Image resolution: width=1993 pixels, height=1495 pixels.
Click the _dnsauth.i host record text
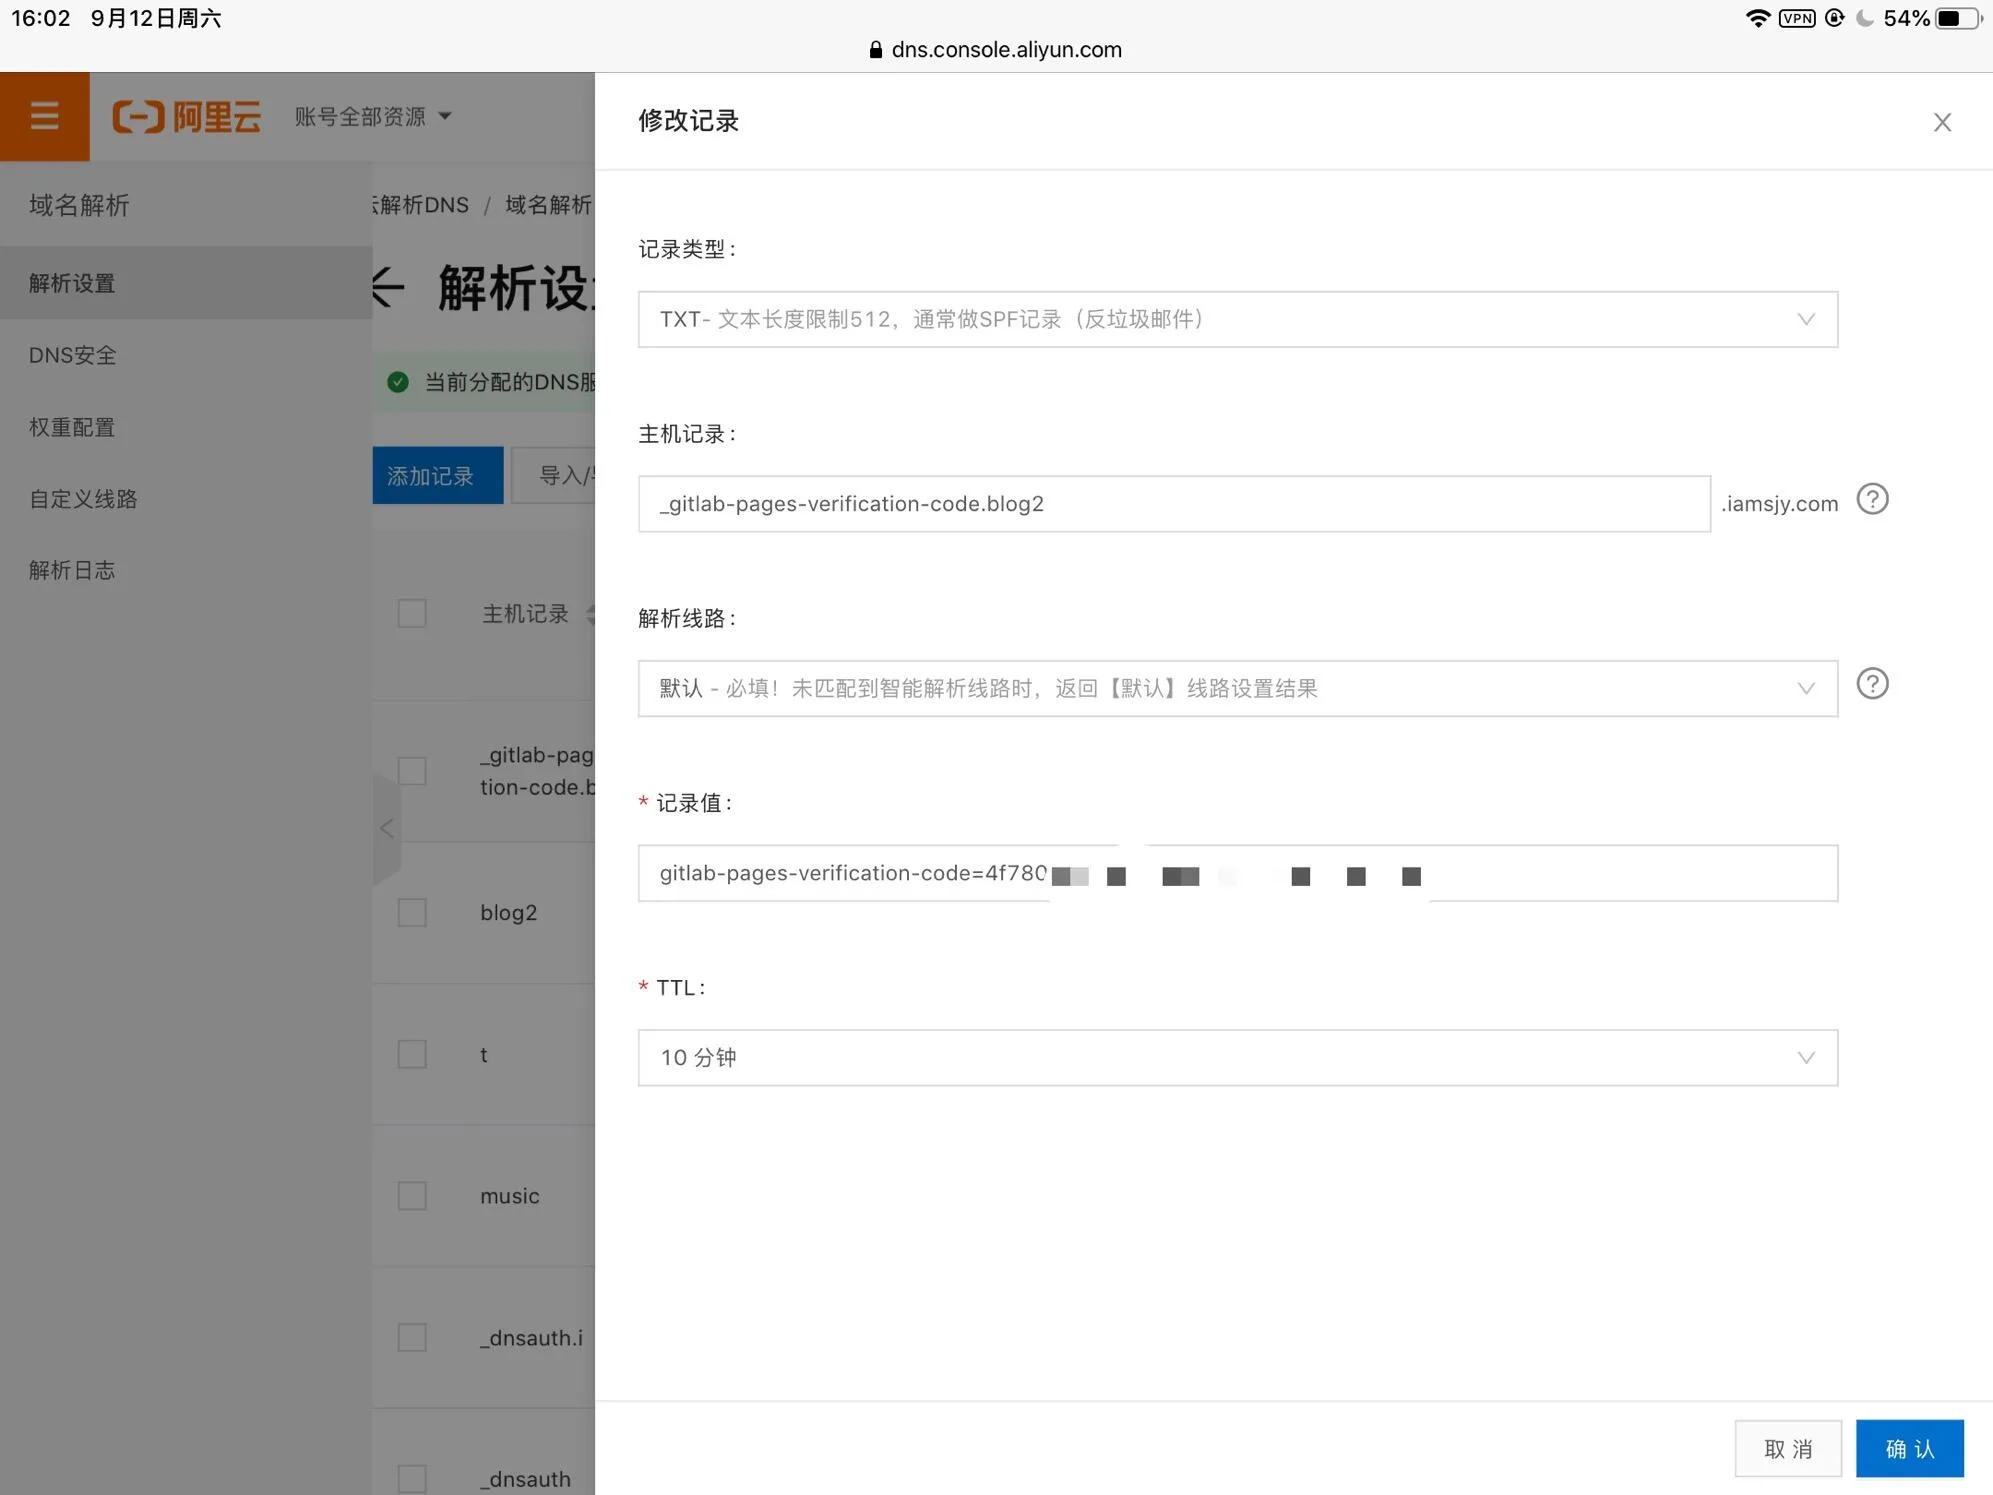coord(531,1338)
